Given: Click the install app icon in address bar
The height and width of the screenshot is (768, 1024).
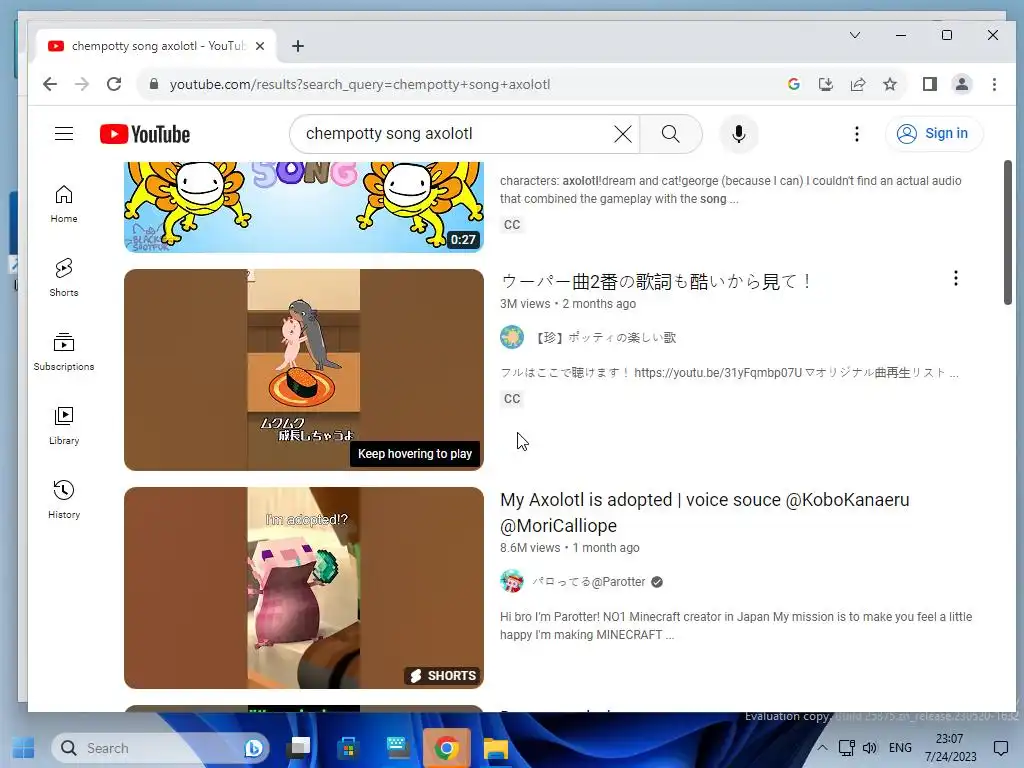Looking at the screenshot, I should 825,84.
